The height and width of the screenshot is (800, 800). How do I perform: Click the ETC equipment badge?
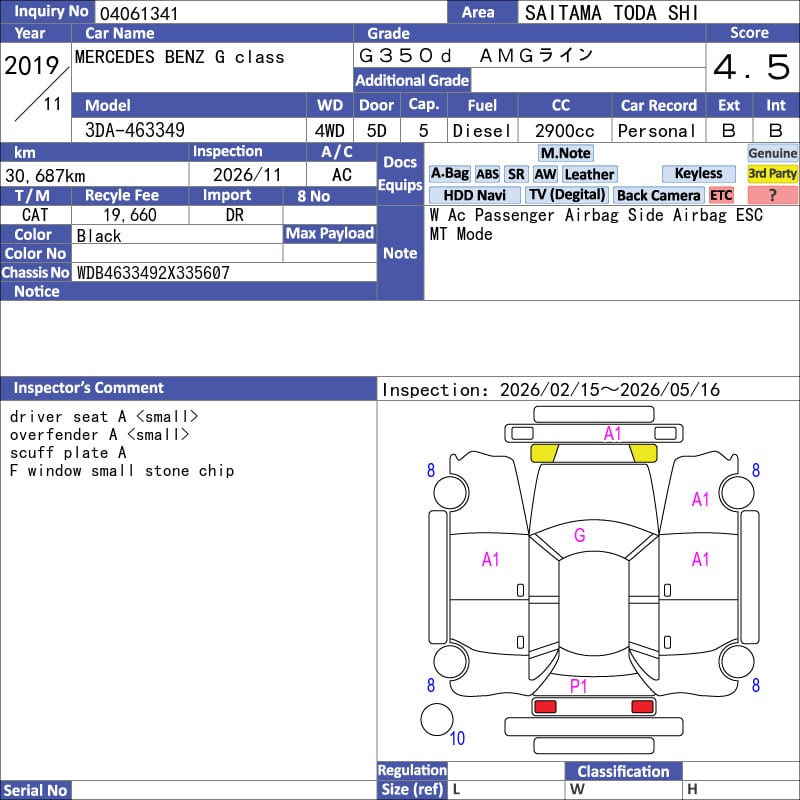pyautogui.click(x=721, y=195)
